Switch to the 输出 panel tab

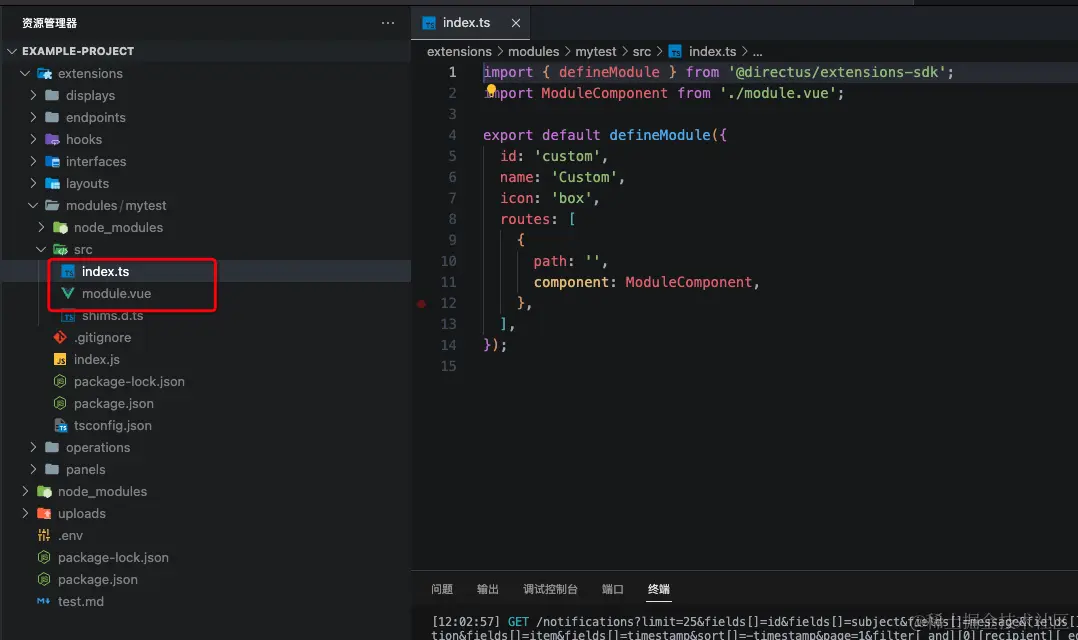click(x=487, y=589)
